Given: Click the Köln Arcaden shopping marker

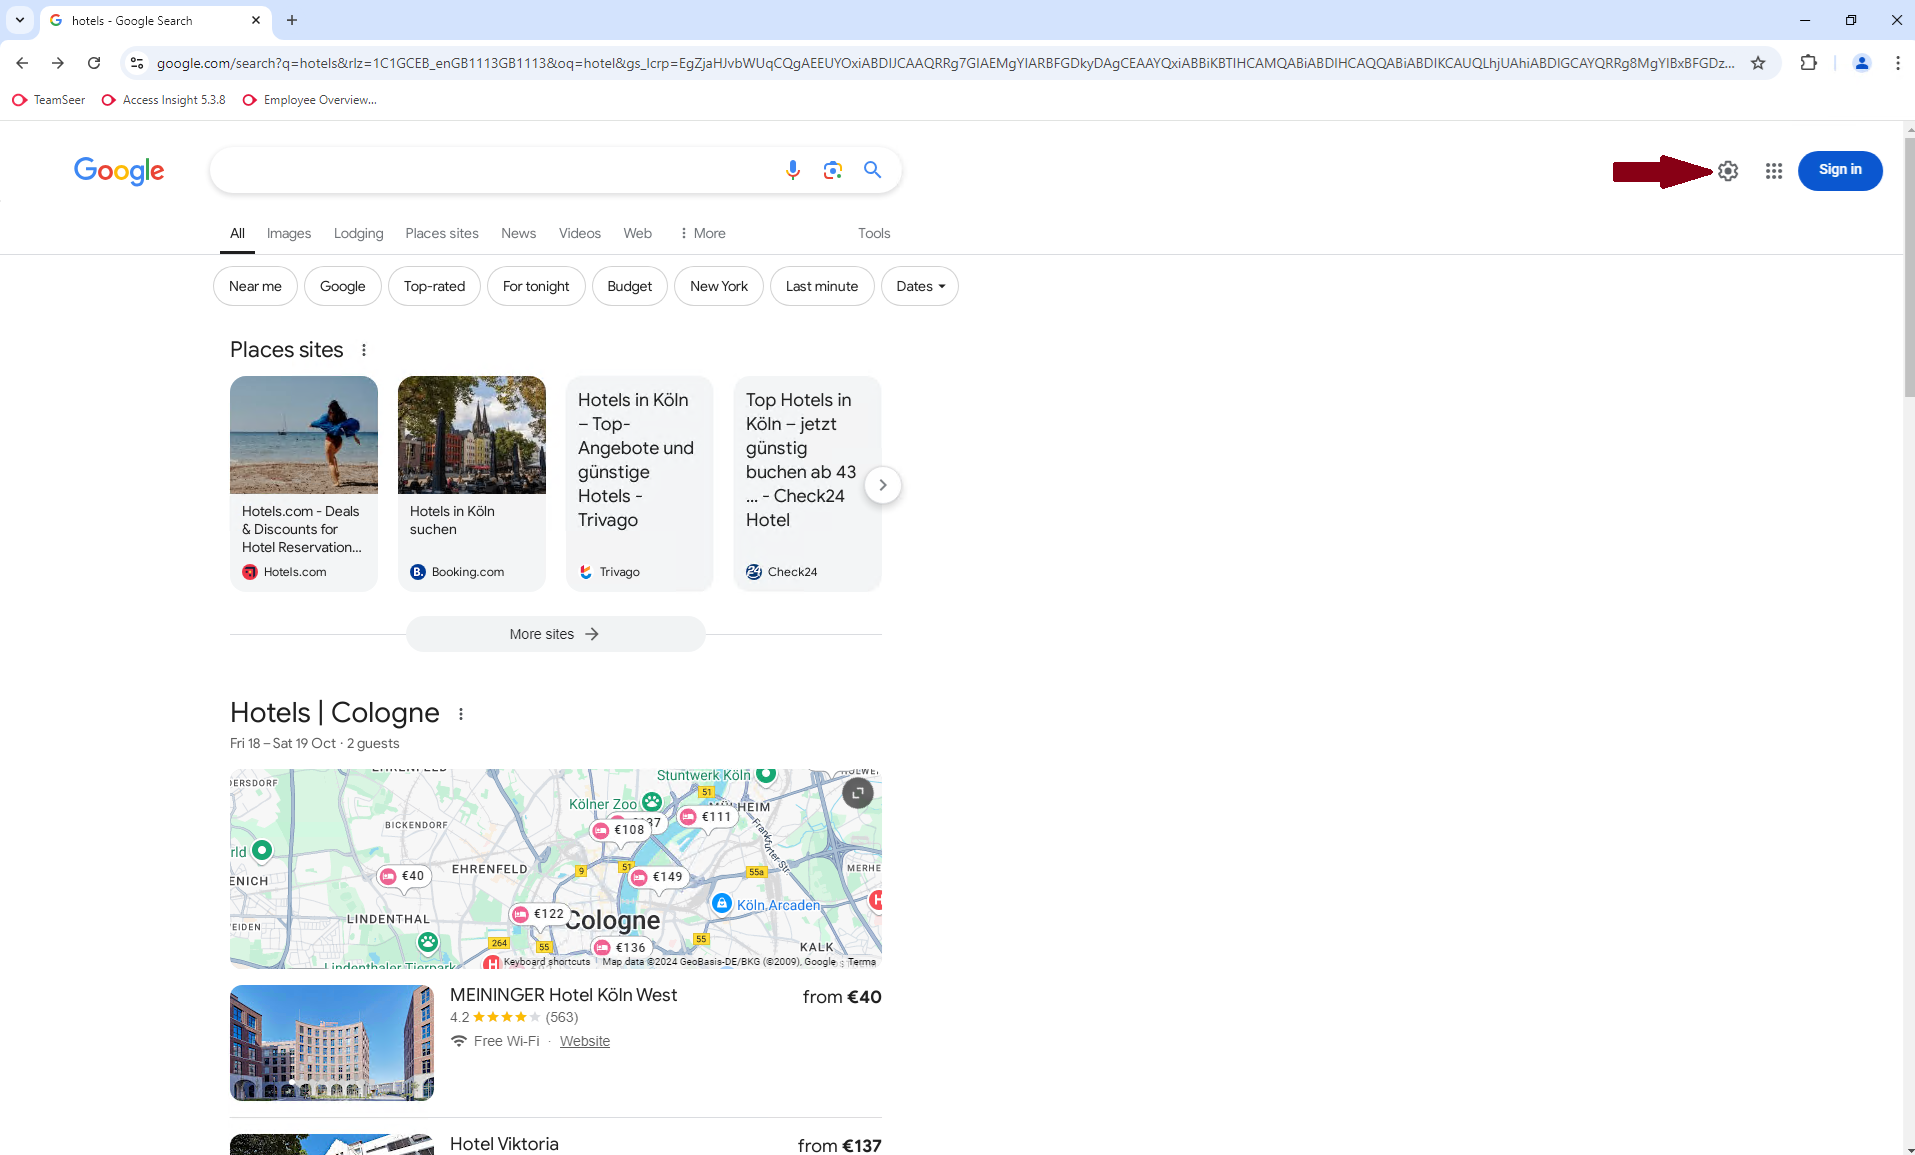Looking at the screenshot, I should 721,903.
